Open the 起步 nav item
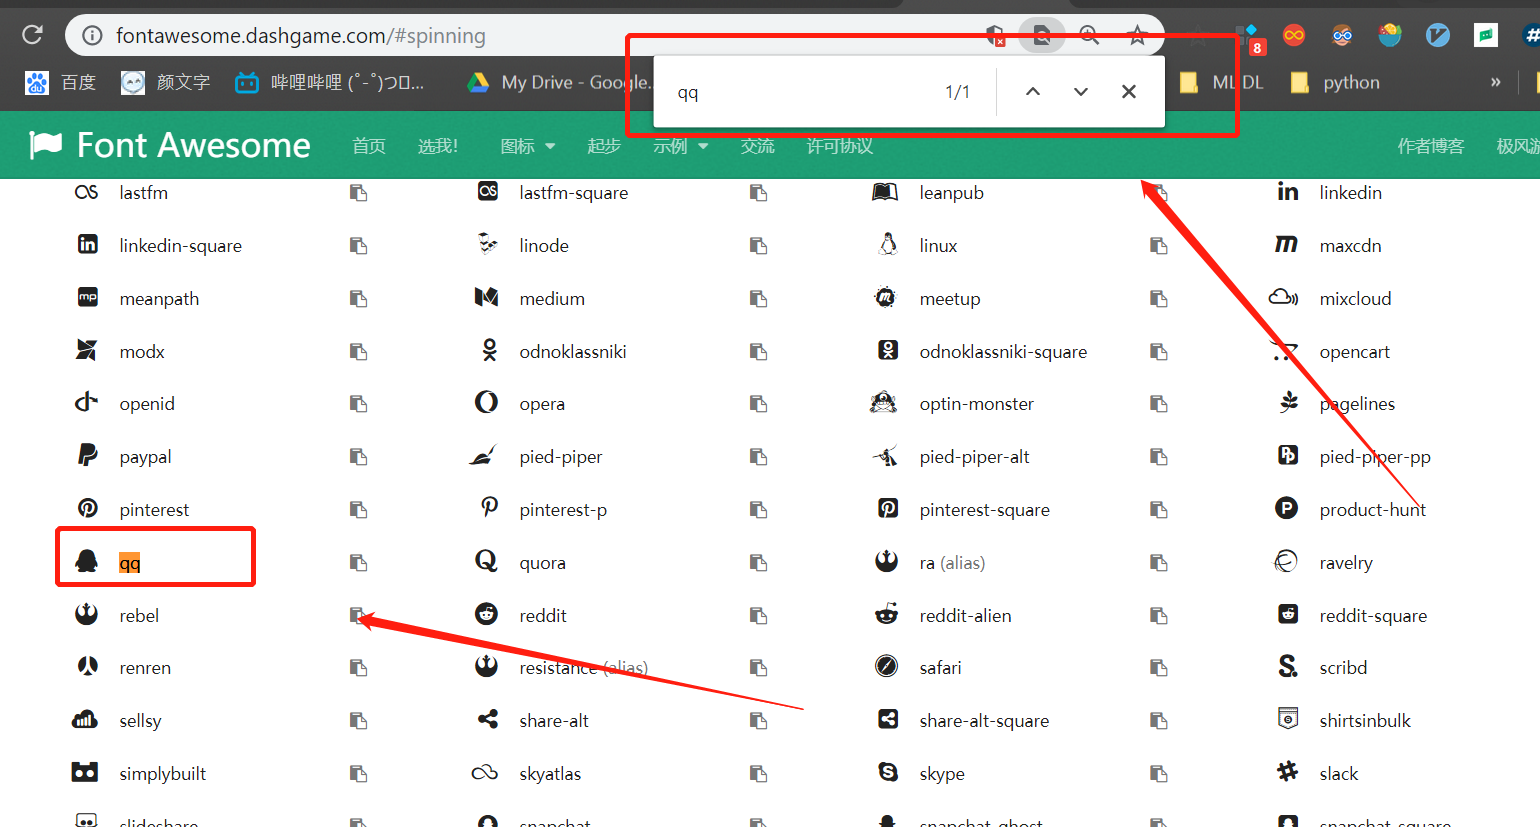Screen dimensions: 1540x827 pyautogui.click(x=604, y=146)
